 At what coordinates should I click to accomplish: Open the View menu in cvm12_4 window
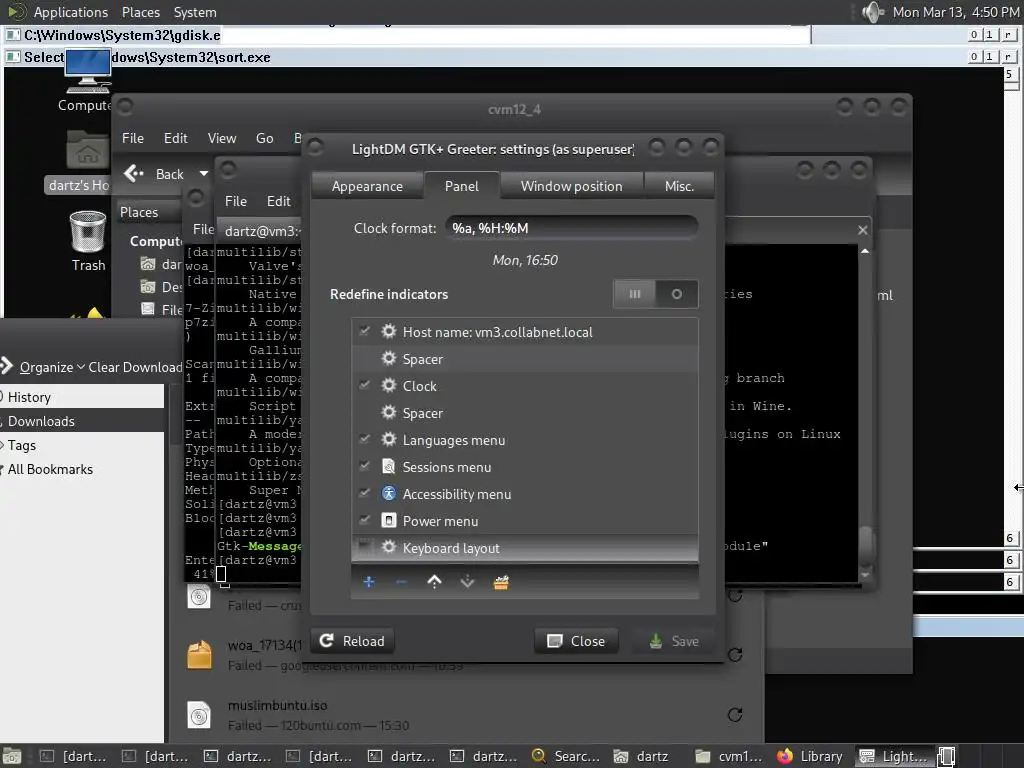[221, 138]
